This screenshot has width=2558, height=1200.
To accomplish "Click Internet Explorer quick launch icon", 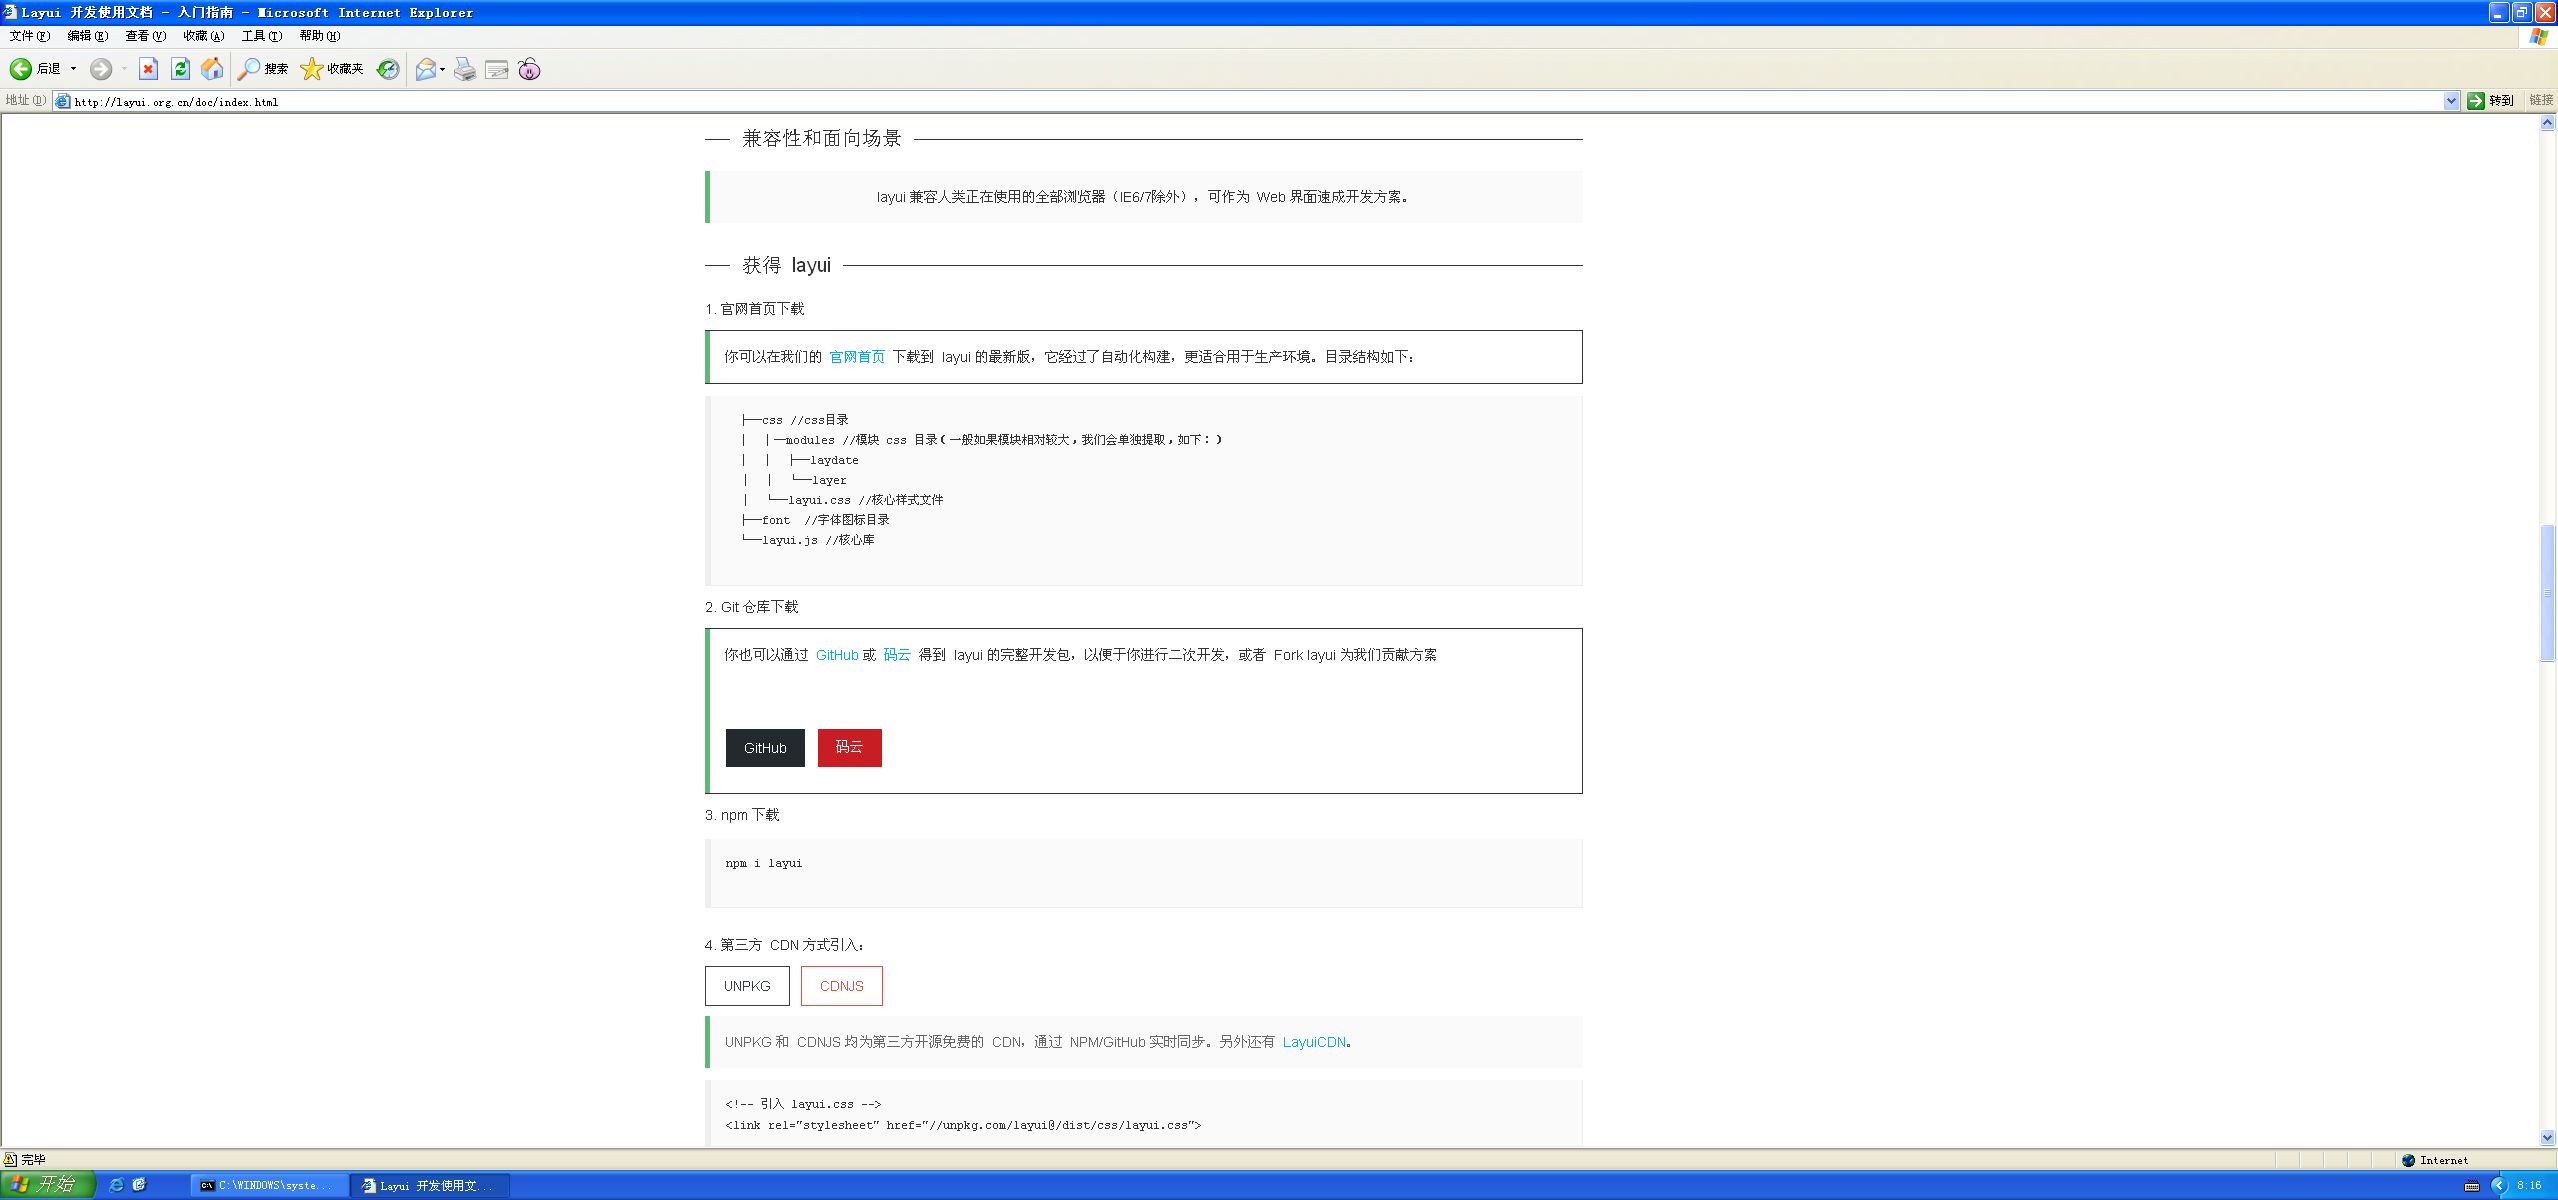I will tap(116, 1185).
